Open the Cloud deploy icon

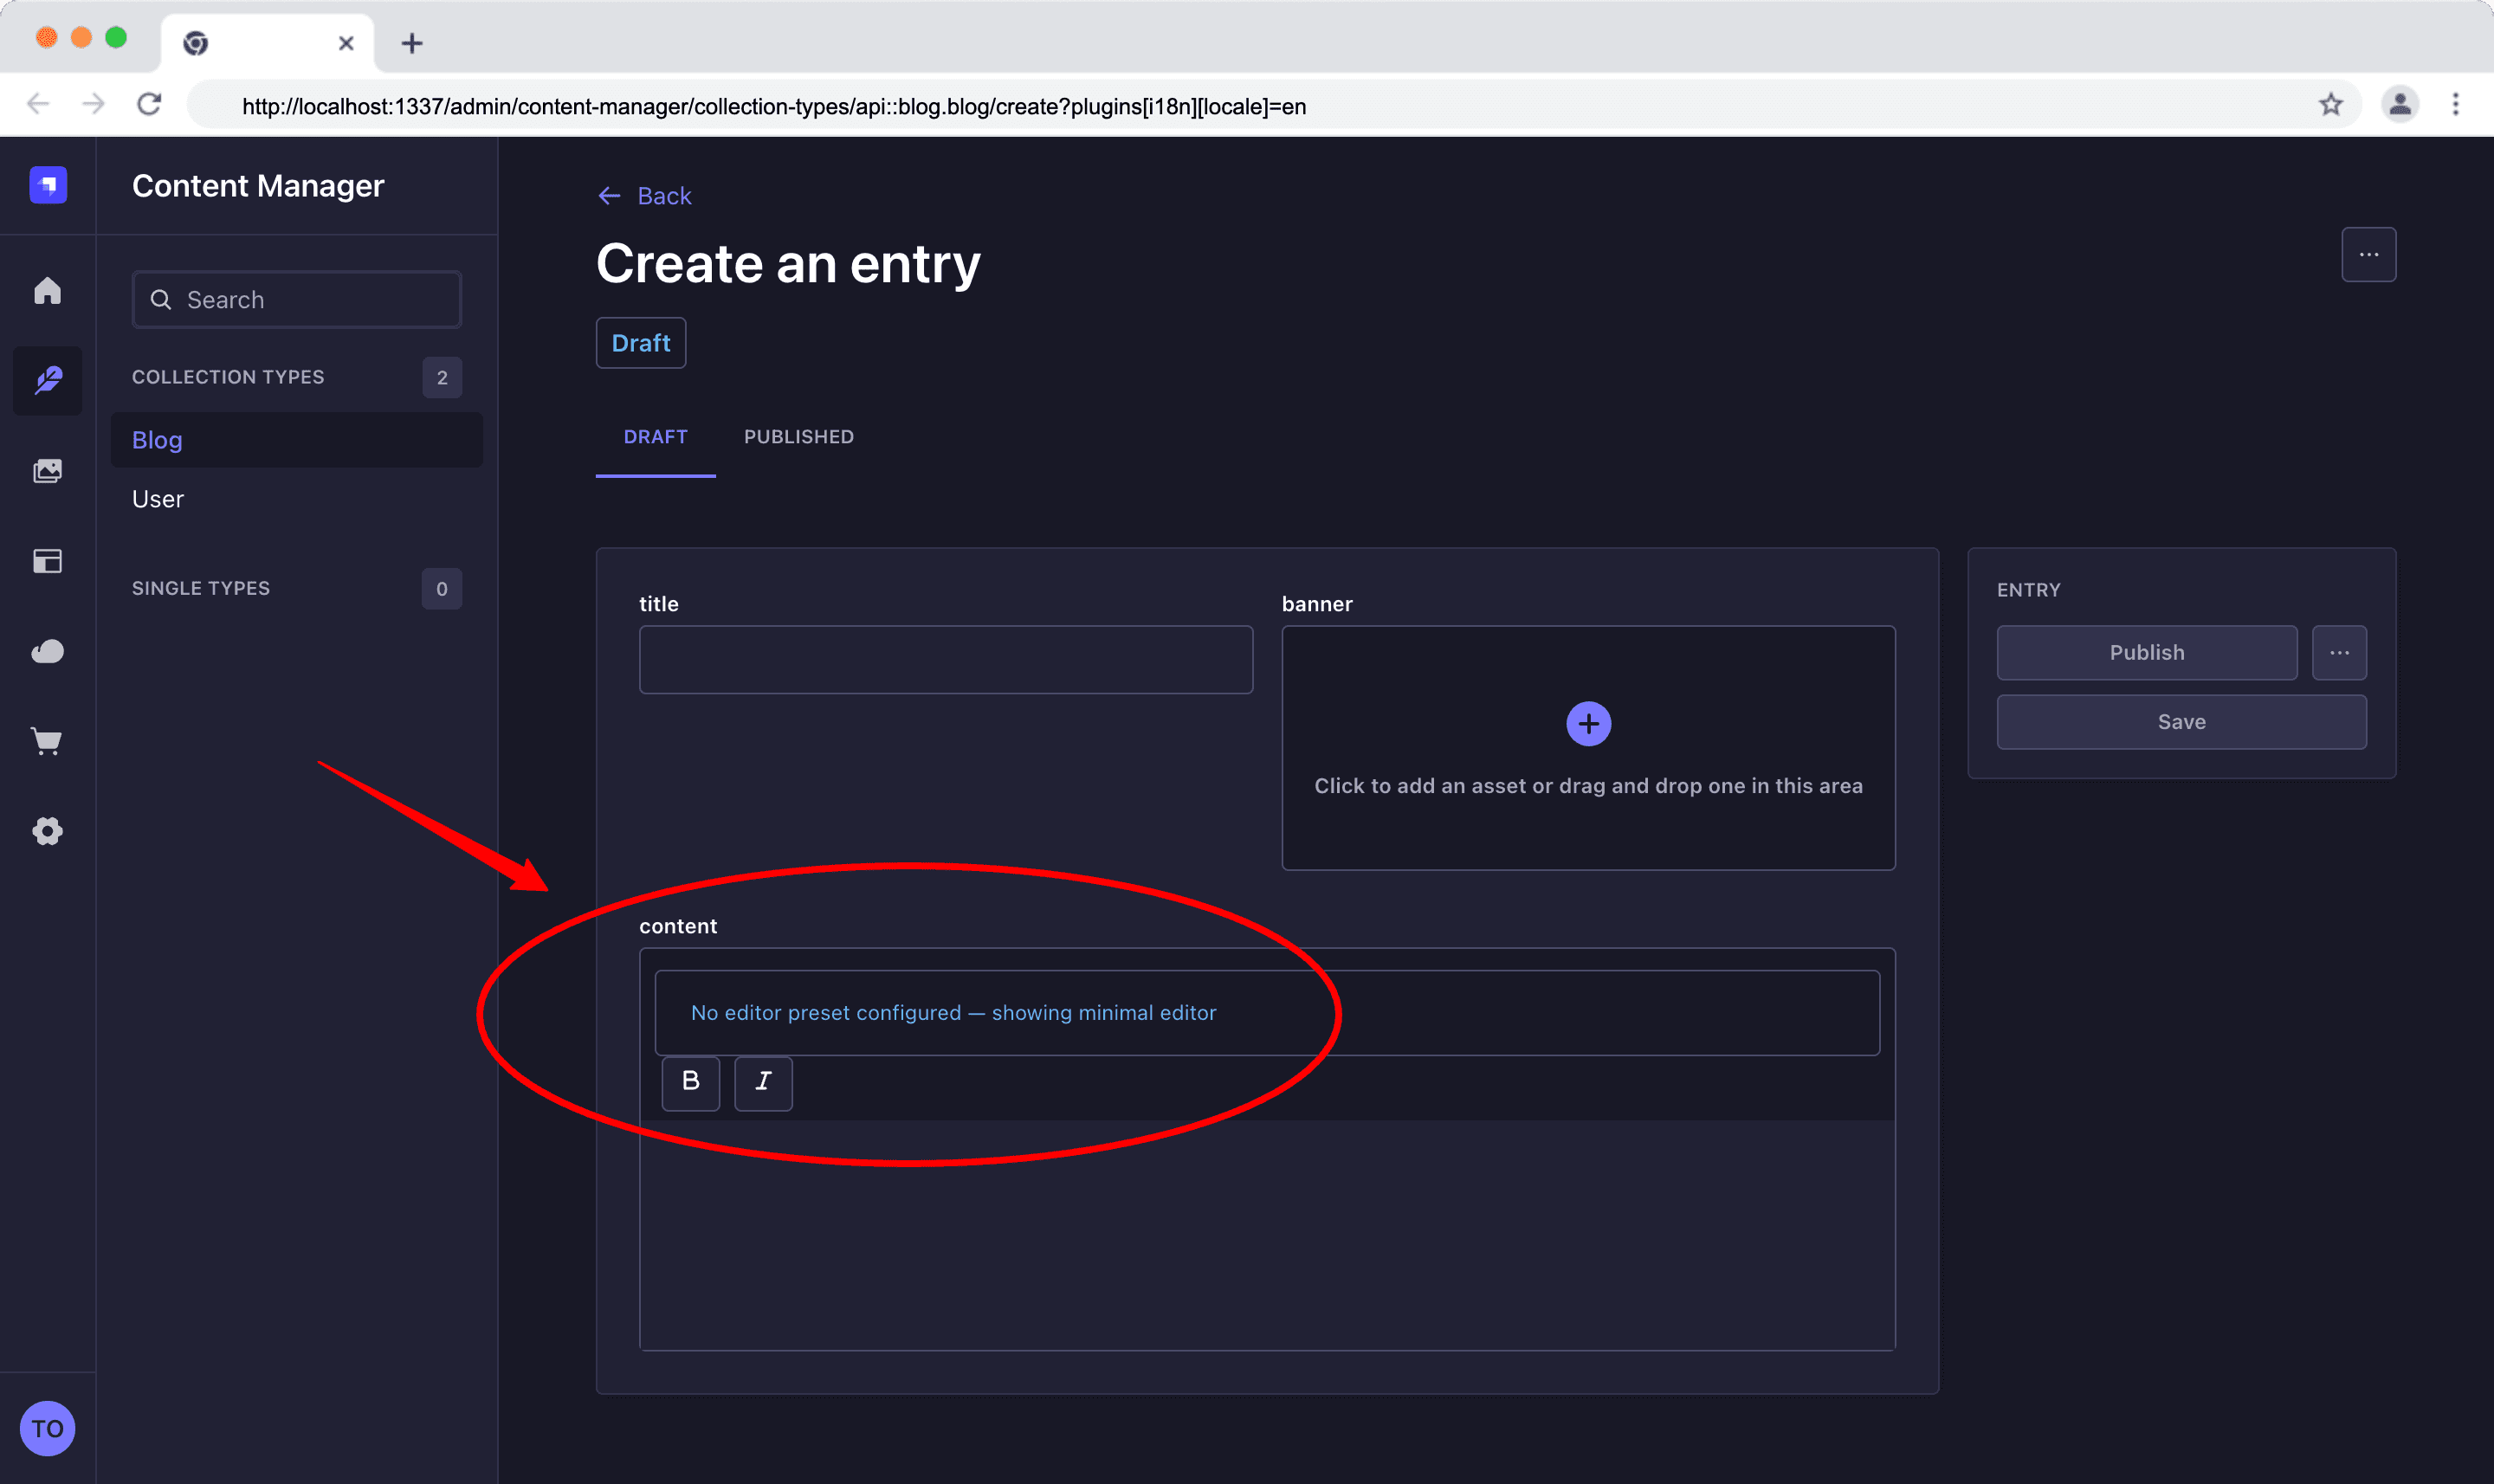(x=47, y=651)
